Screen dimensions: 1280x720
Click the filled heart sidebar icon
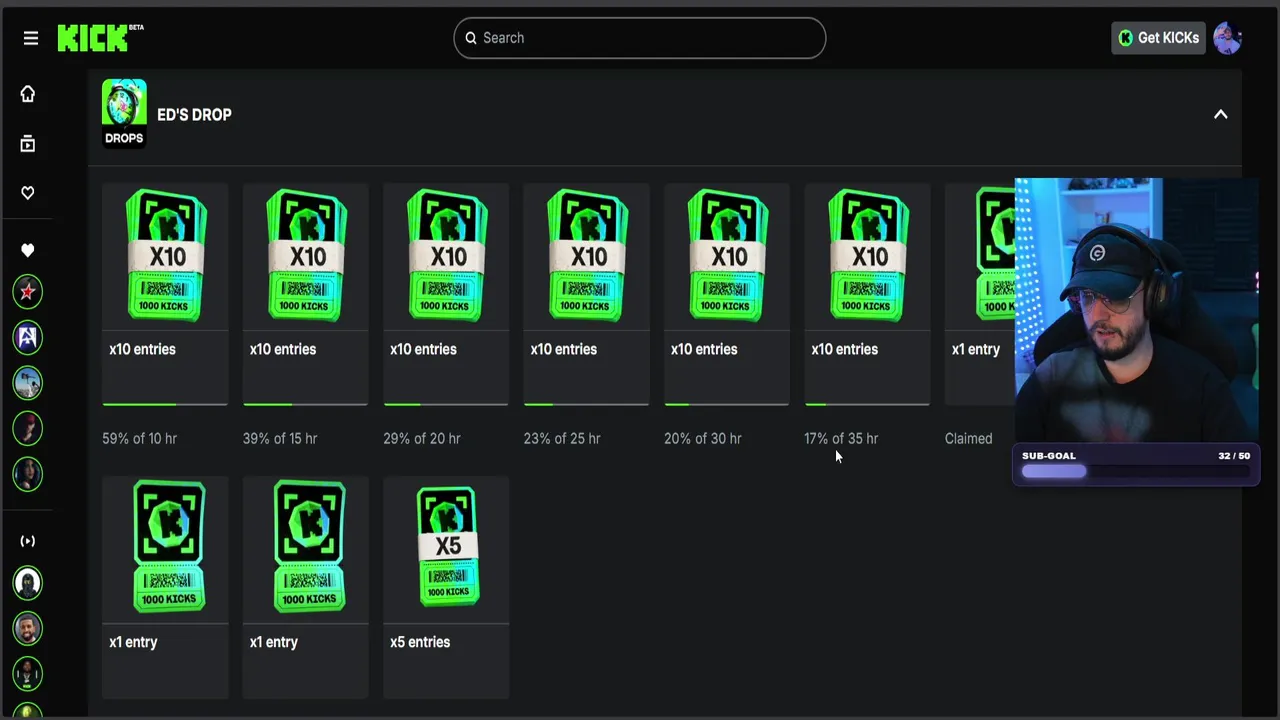(x=28, y=250)
